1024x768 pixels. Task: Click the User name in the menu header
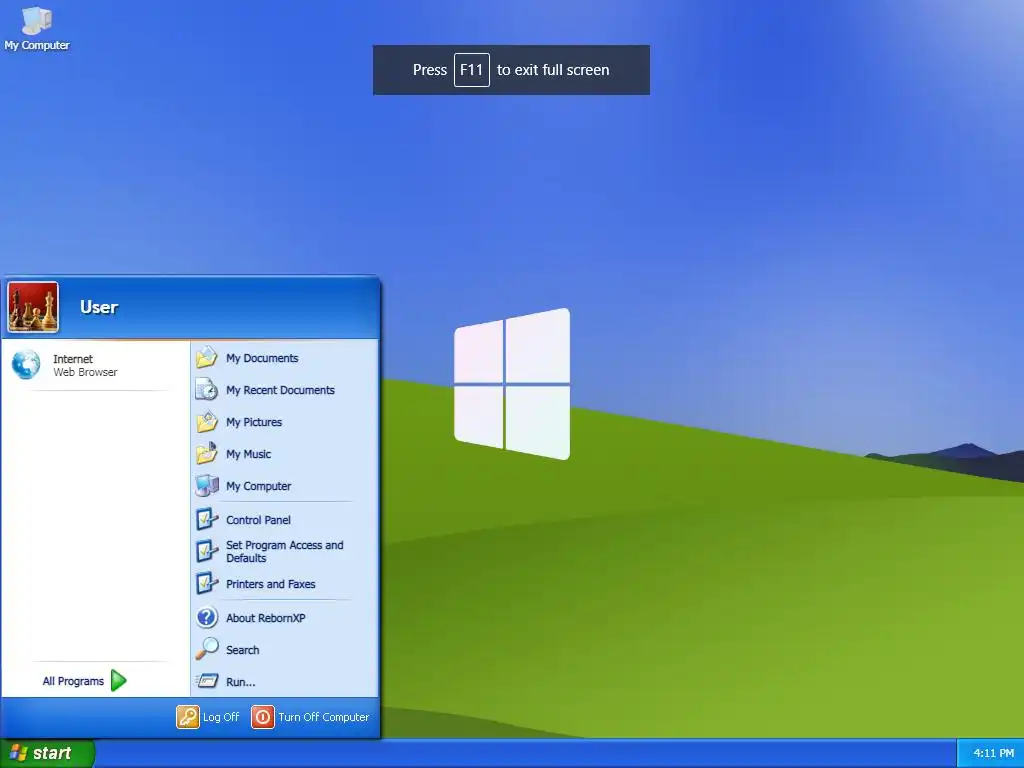(x=99, y=307)
